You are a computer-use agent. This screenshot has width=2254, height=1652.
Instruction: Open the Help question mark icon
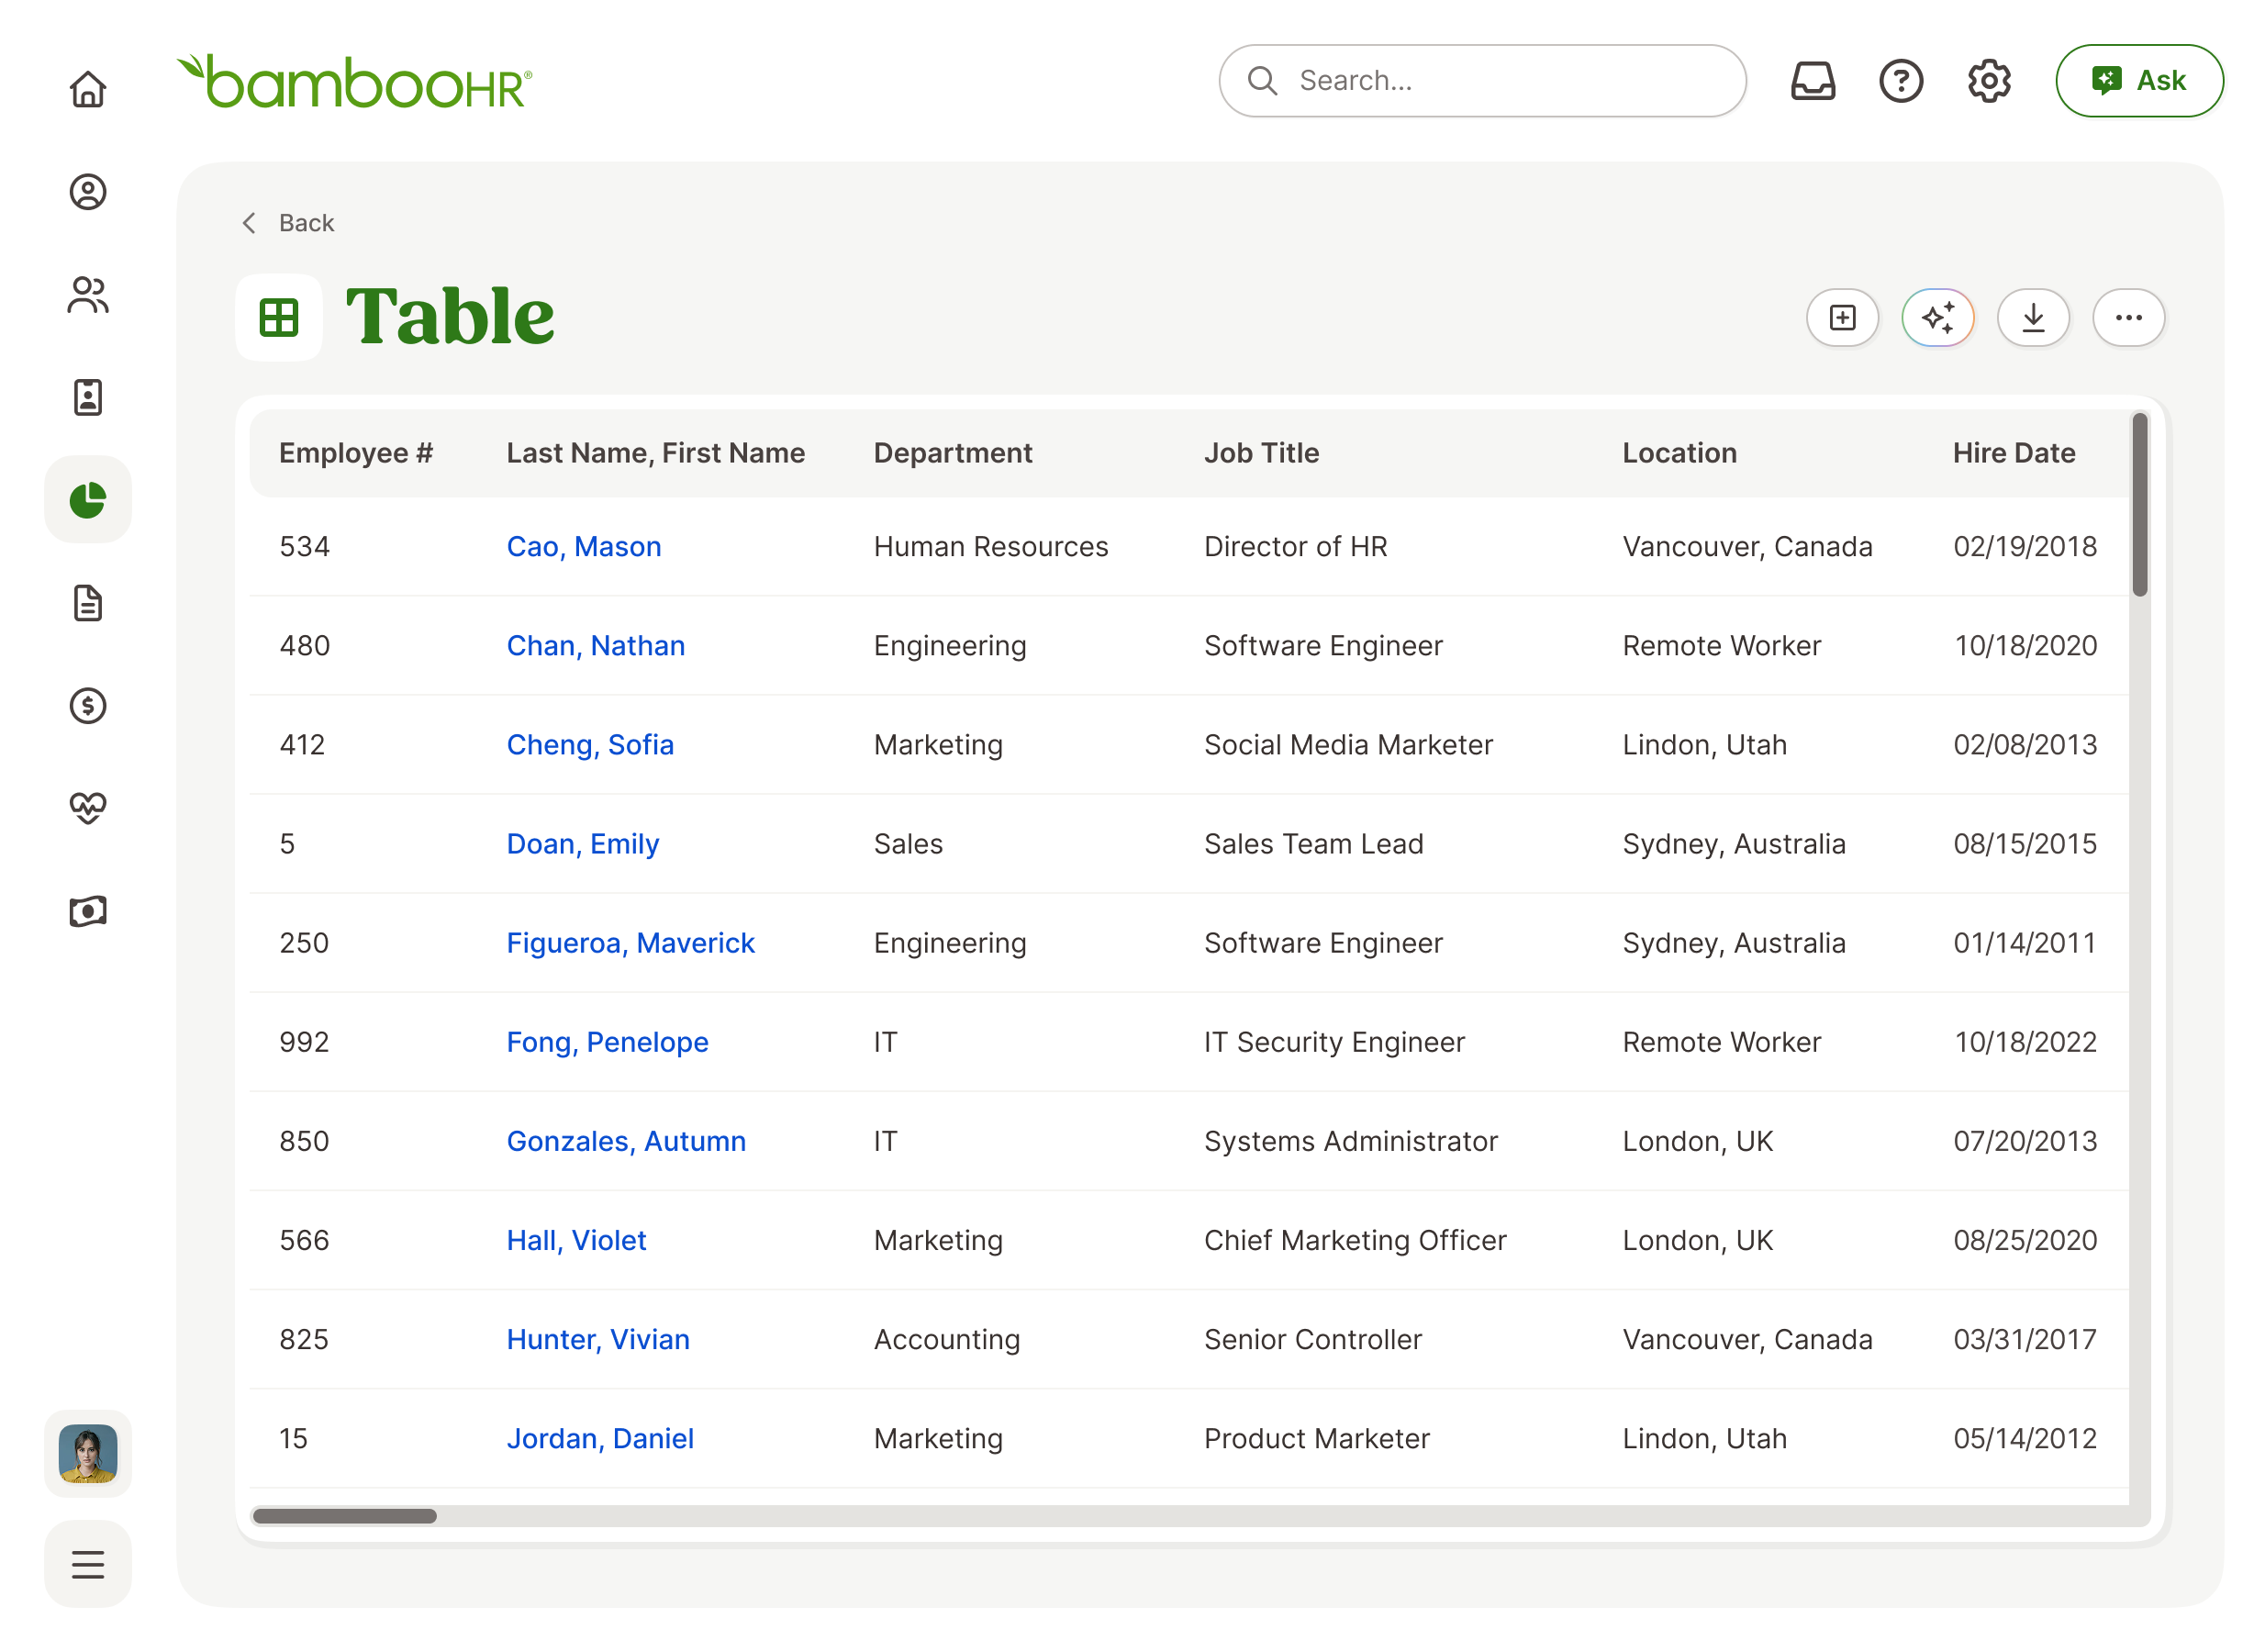click(x=1900, y=81)
